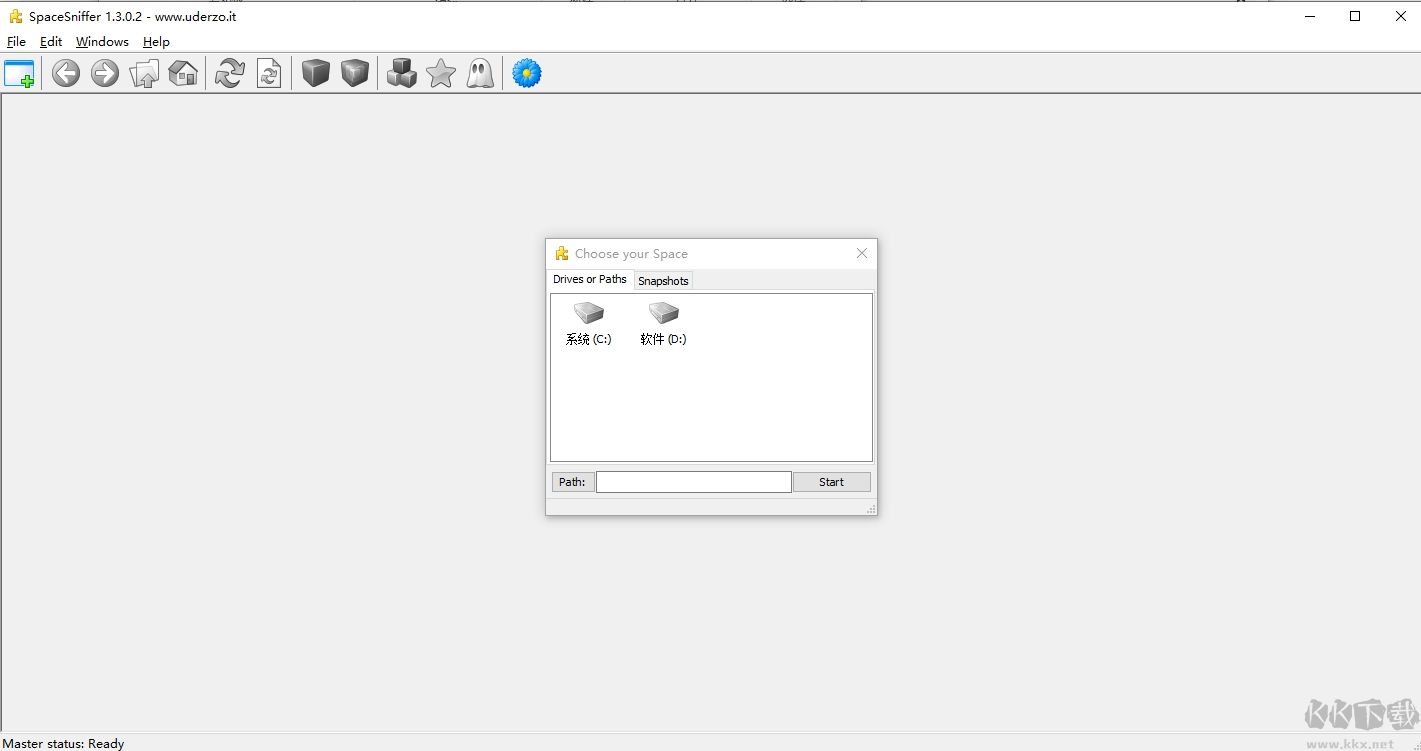Close the SpaceSniffer main window

[1400, 16]
